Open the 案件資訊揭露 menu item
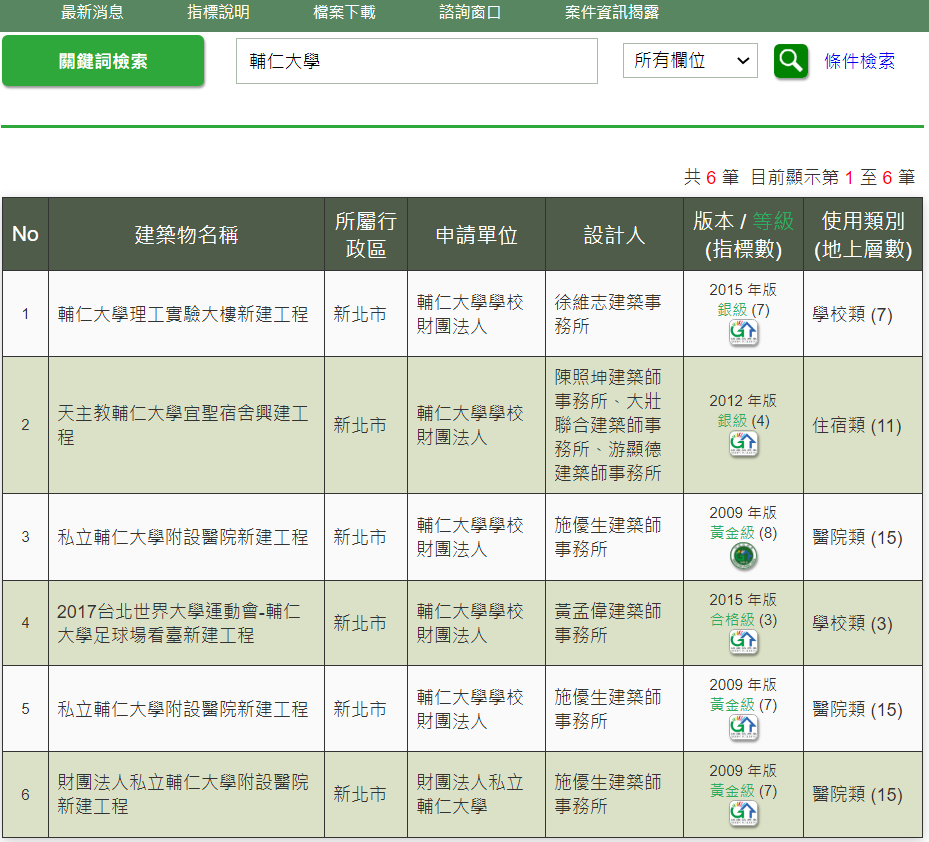Image resolution: width=929 pixels, height=842 pixels. click(611, 12)
